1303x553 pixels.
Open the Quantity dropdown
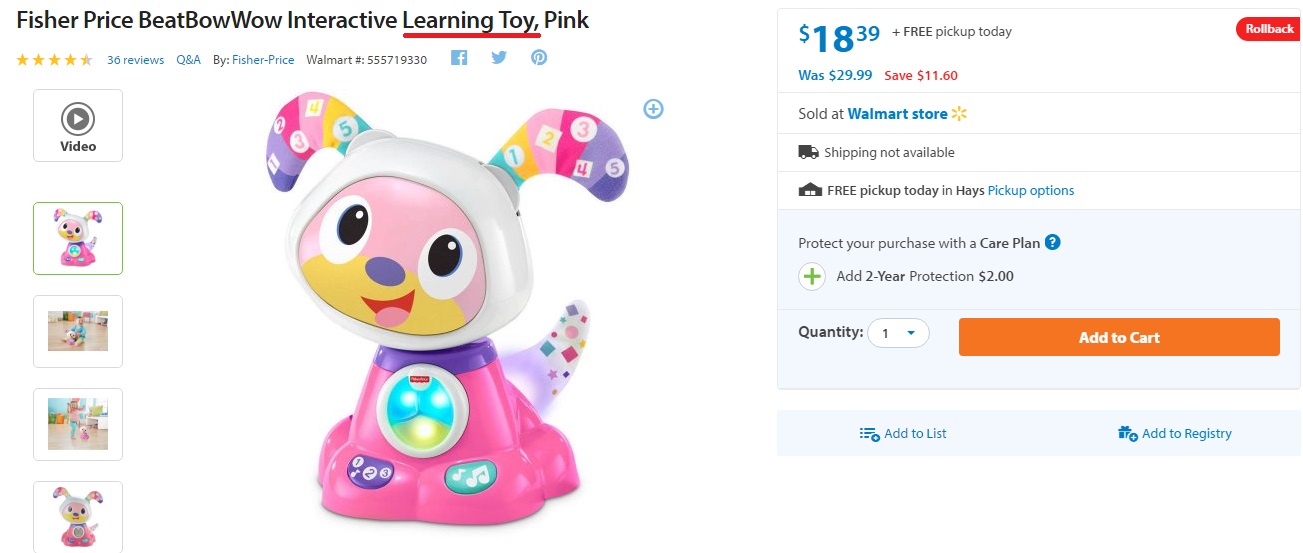898,333
